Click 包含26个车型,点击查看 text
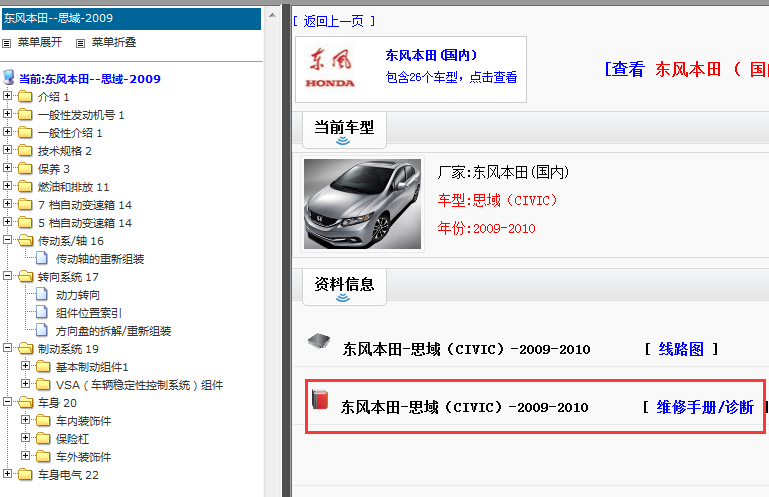The width and height of the screenshot is (769, 497). [451, 78]
